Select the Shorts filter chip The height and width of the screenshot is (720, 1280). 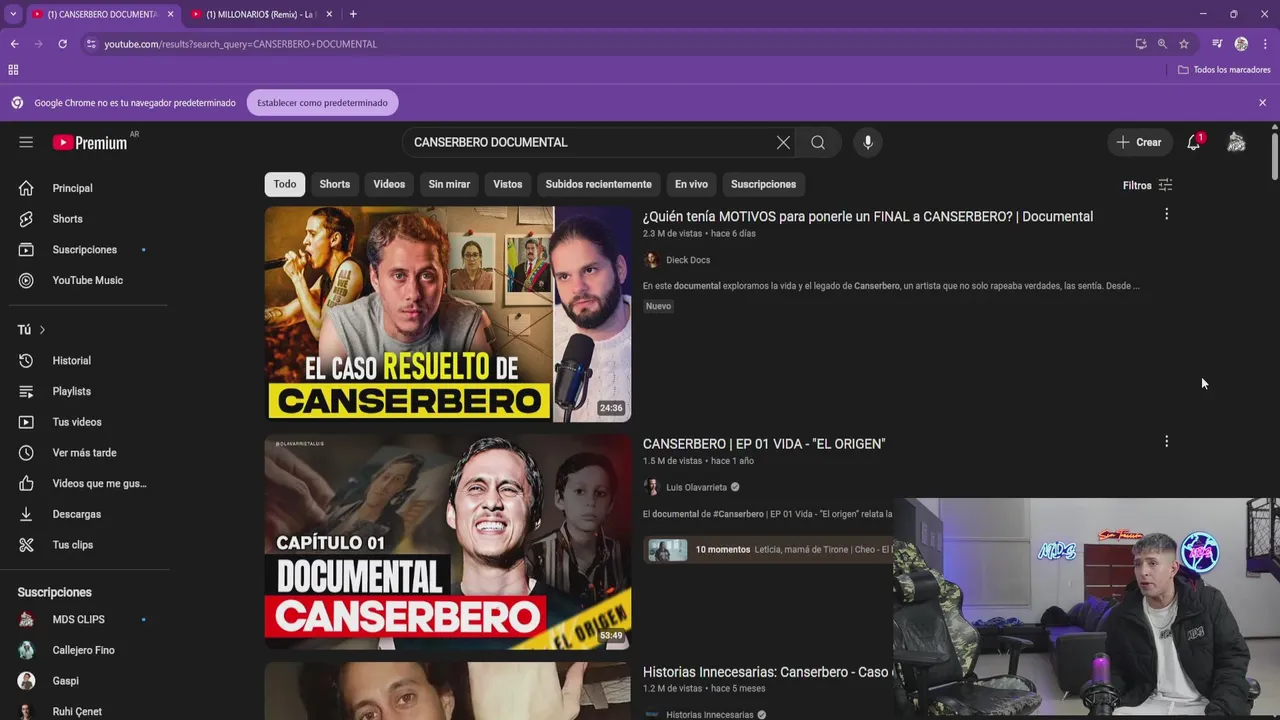[335, 184]
